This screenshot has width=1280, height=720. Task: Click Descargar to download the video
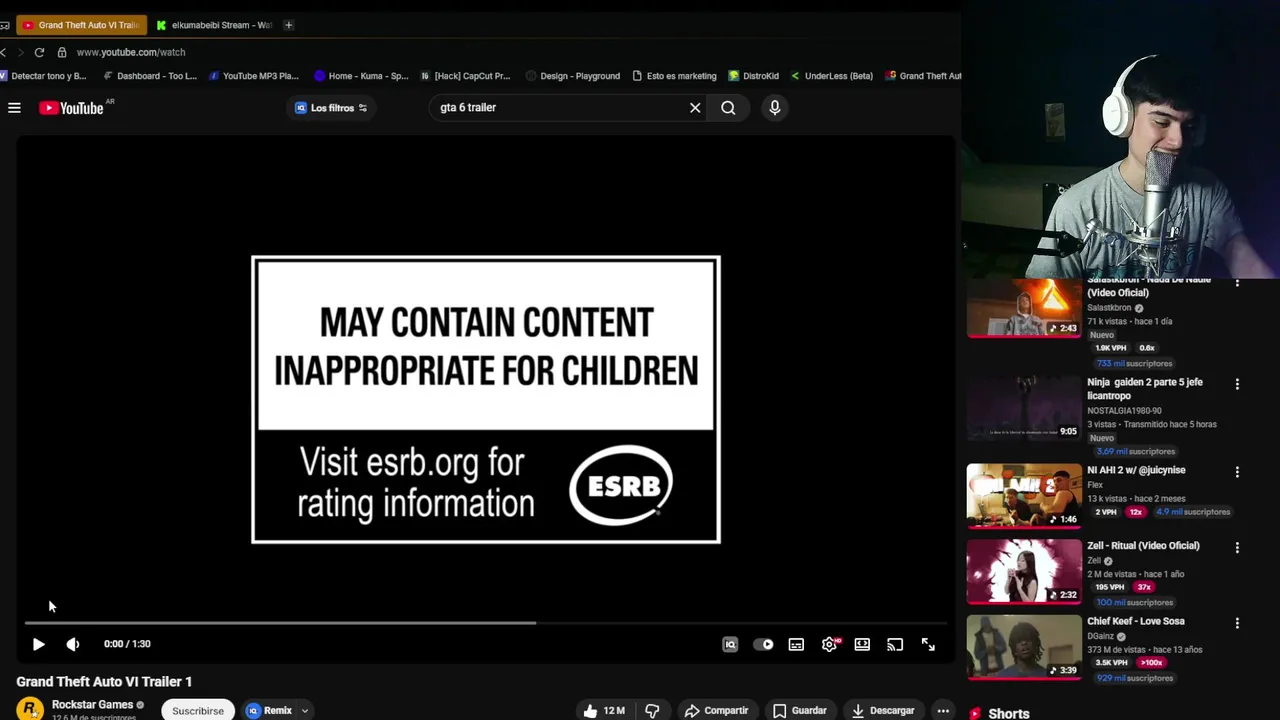[883, 711]
